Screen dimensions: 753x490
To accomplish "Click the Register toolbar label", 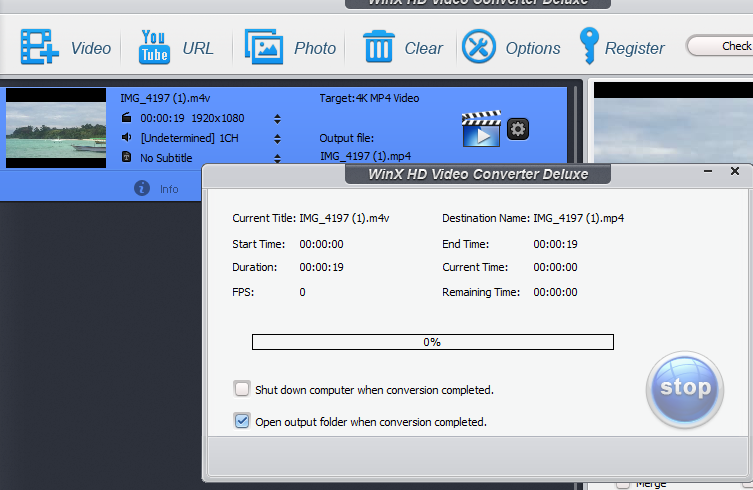I will click(634, 48).
